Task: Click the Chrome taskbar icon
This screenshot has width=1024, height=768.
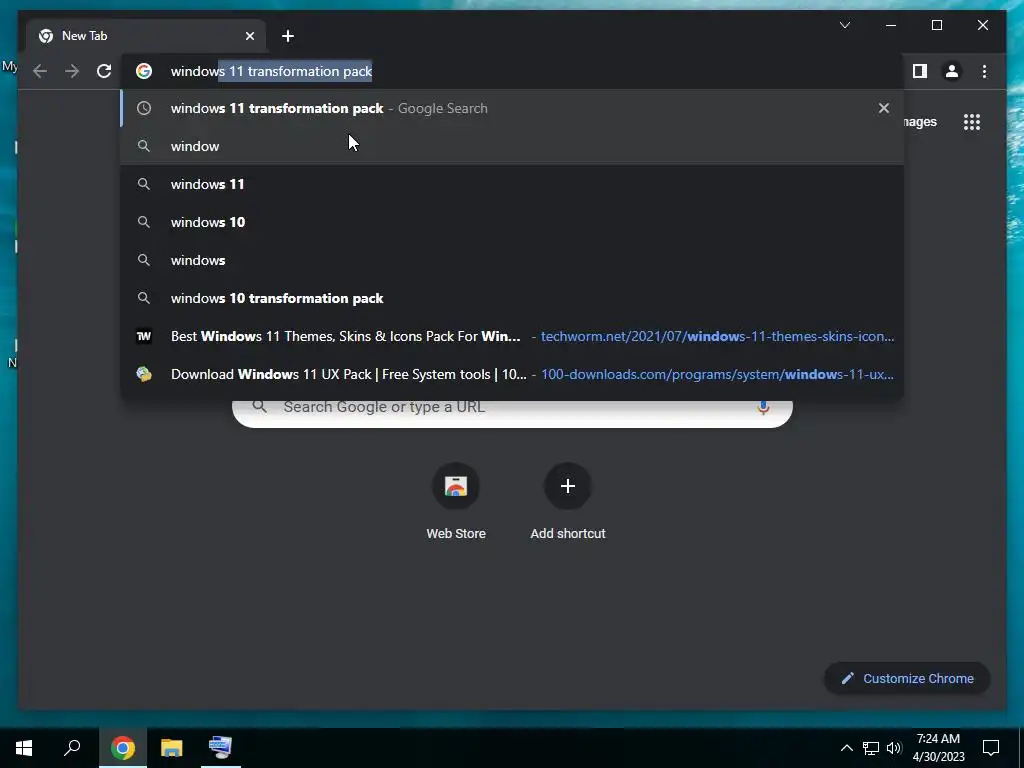Action: (x=123, y=748)
